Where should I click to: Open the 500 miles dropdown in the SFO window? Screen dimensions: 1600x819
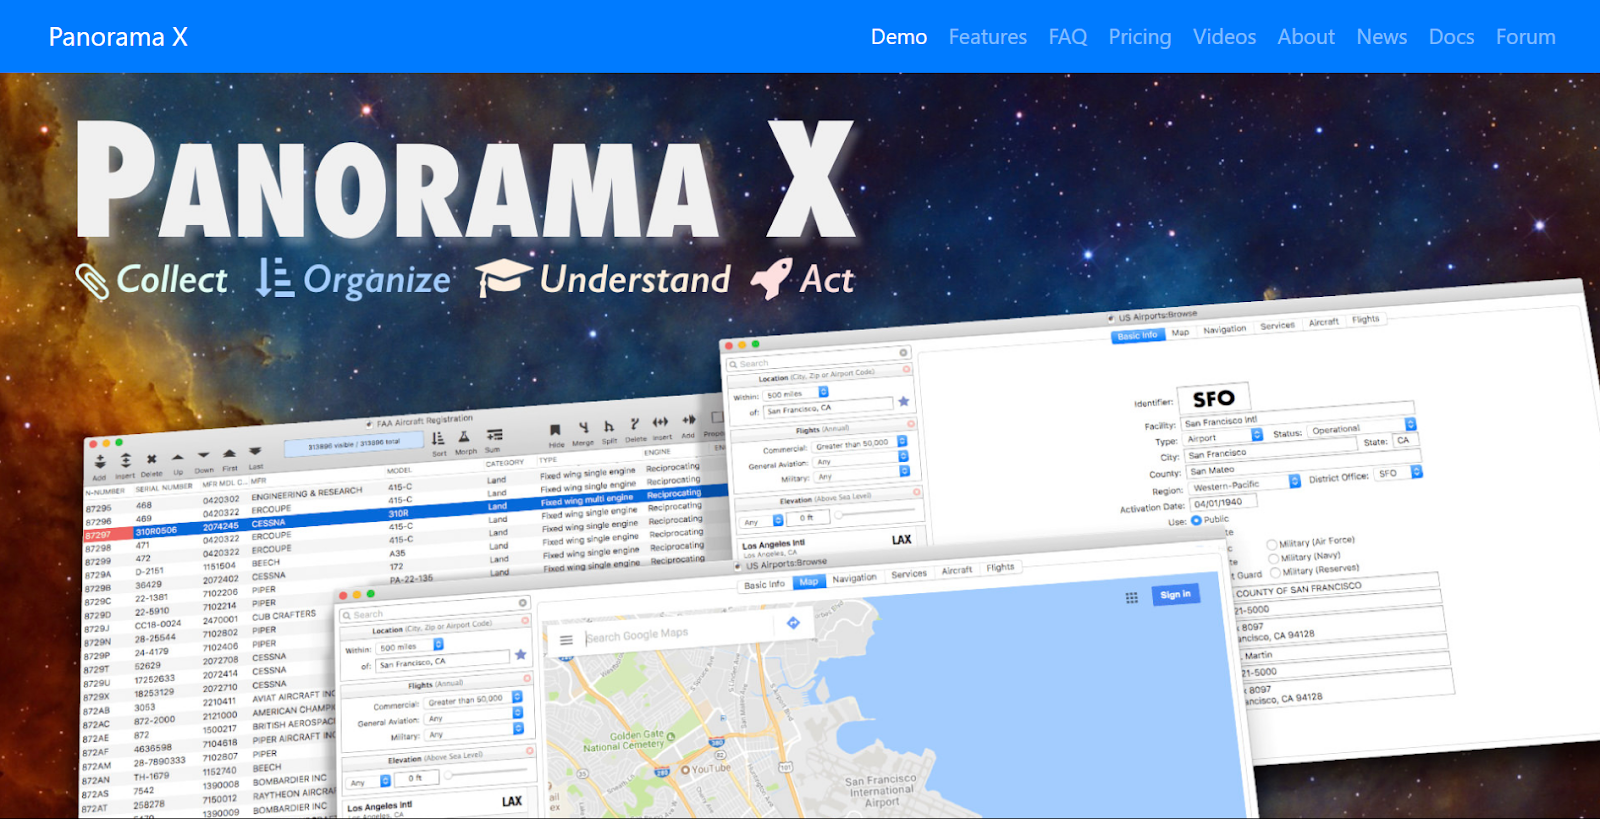[796, 393]
